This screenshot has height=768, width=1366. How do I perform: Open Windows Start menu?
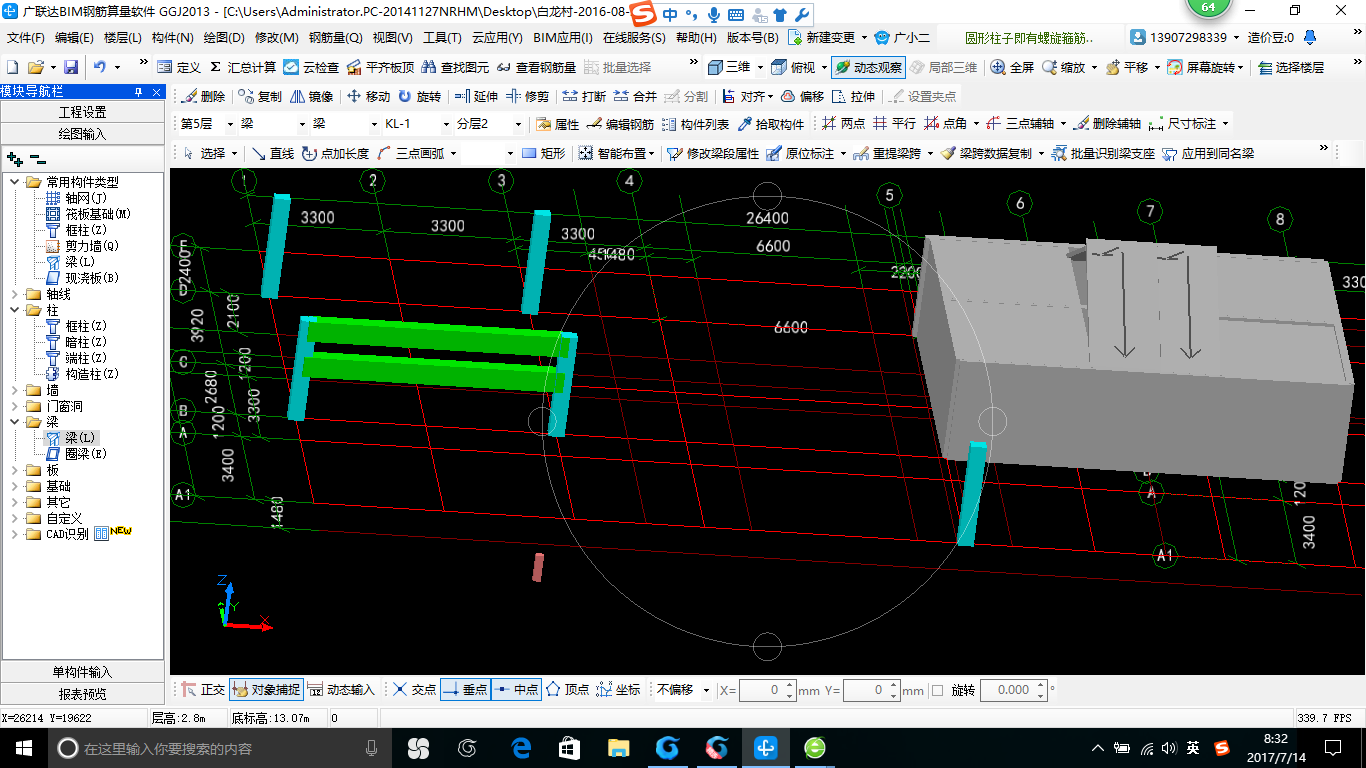pyautogui.click(x=23, y=748)
